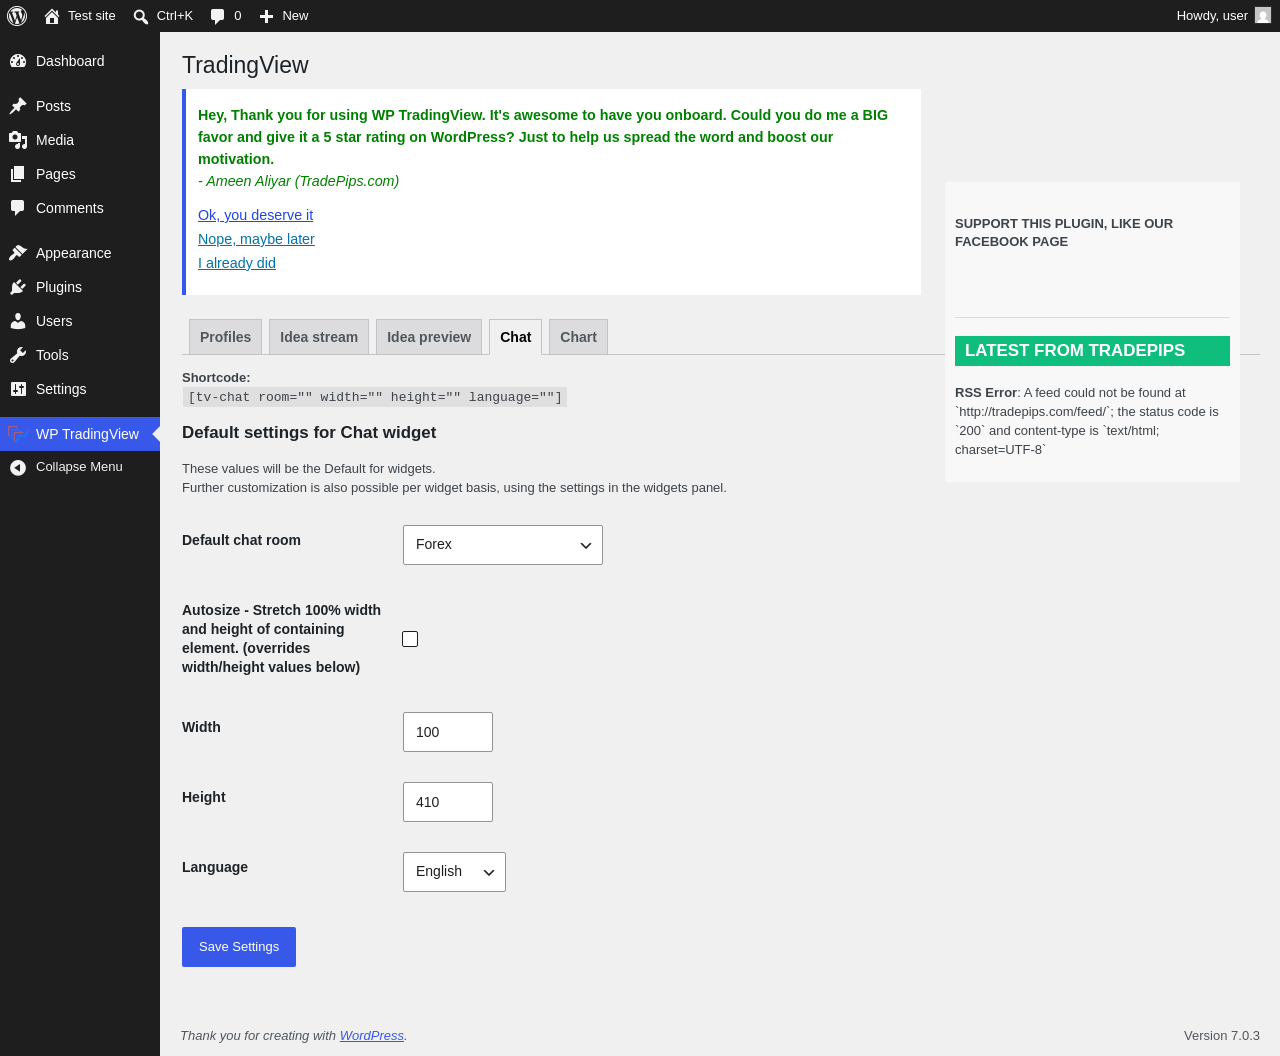Image resolution: width=1280 pixels, height=1056 pixels.
Task: Click the Height input field
Action: pos(448,802)
